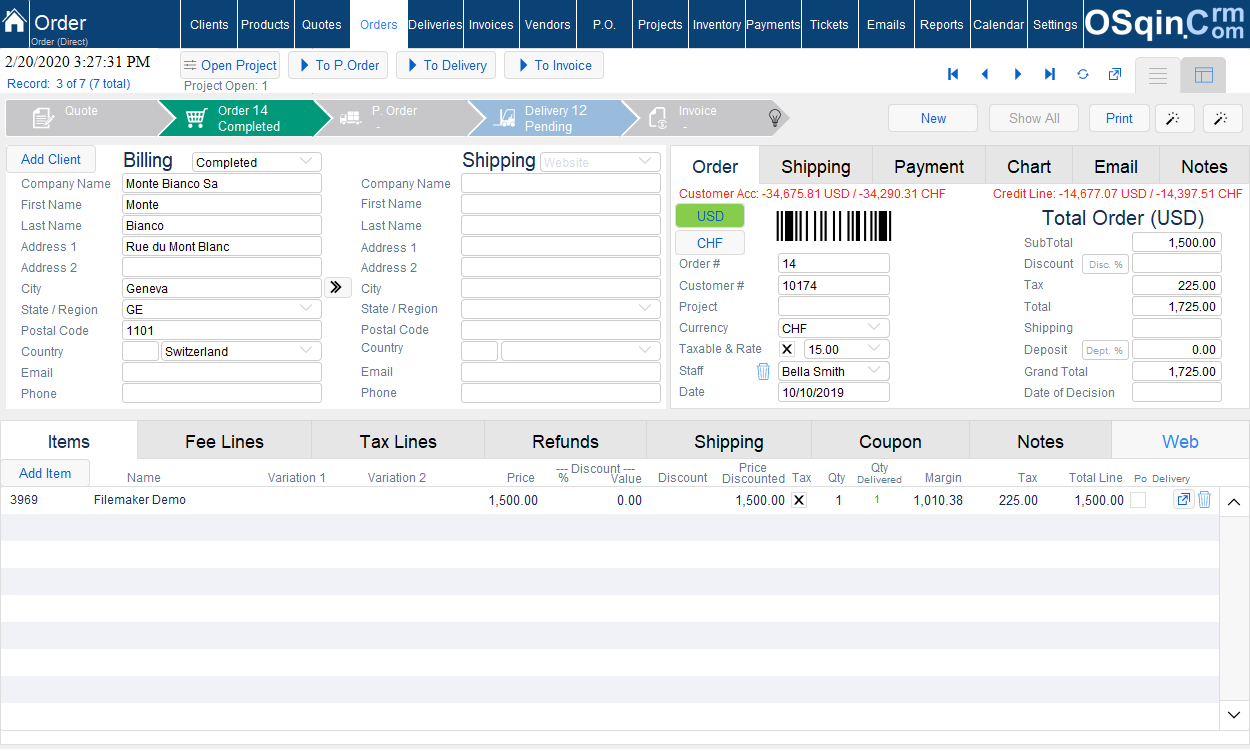Open the Web tab in items section
This screenshot has height=754, width=1250.
point(1180,441)
